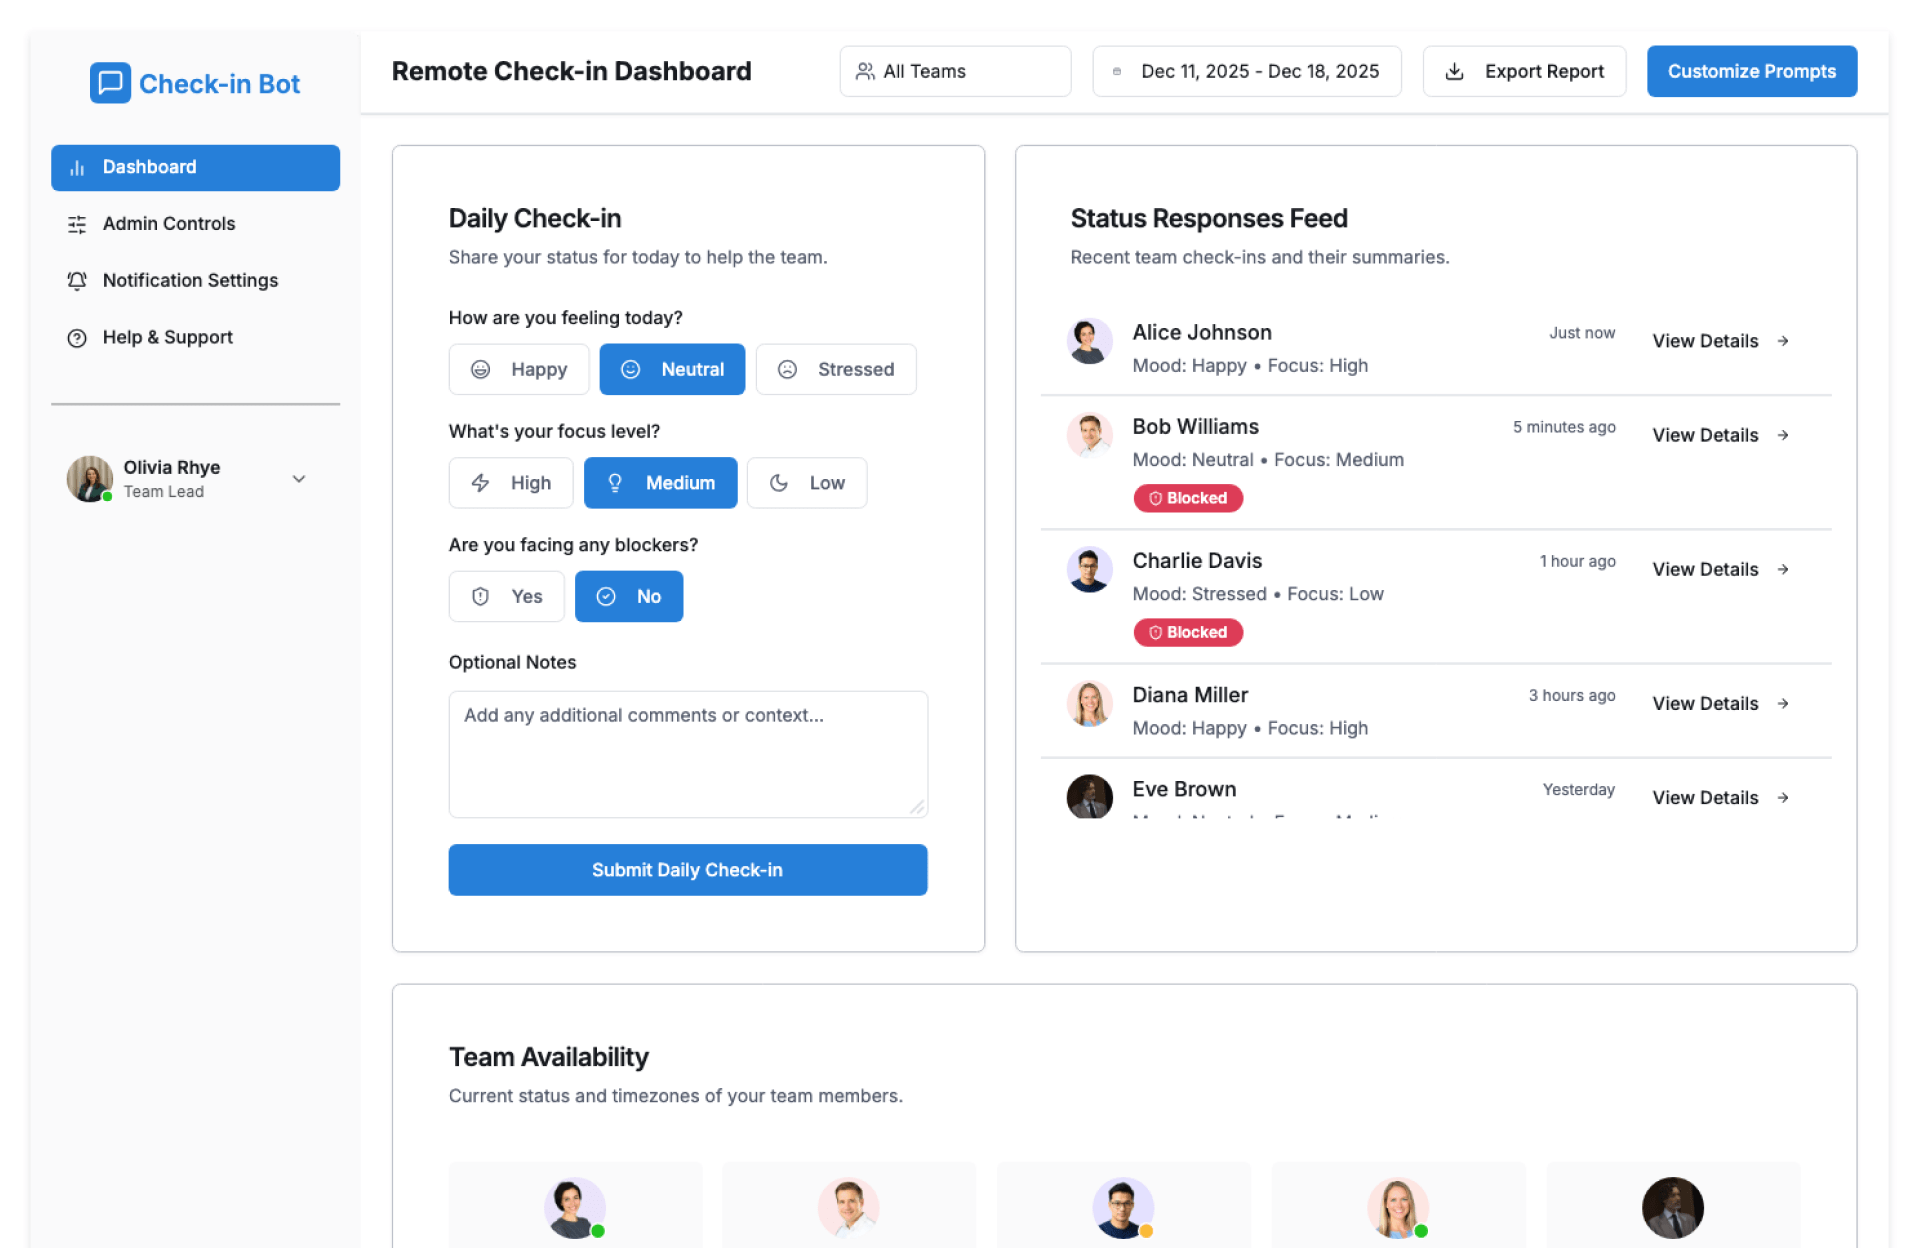Screen dimensions: 1920x1248
Task: Open the Dashboard sidebar item
Action: (x=195, y=167)
